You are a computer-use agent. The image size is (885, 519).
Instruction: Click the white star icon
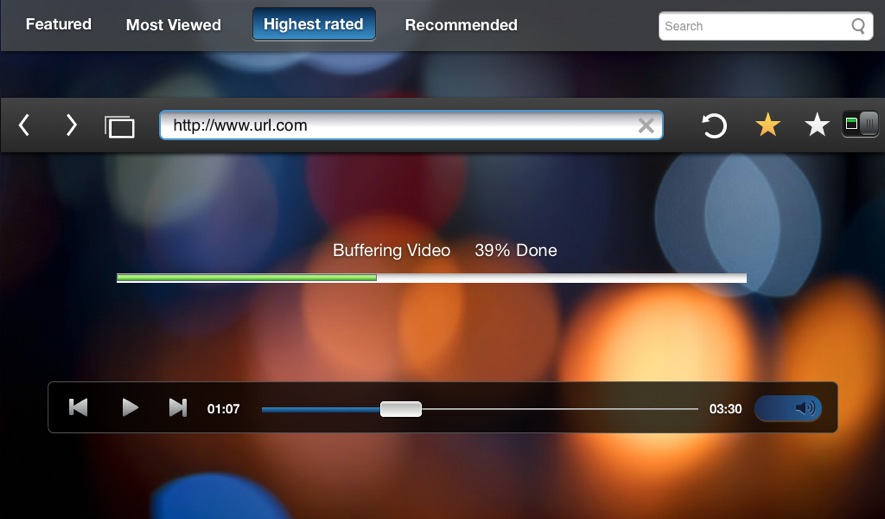(817, 124)
